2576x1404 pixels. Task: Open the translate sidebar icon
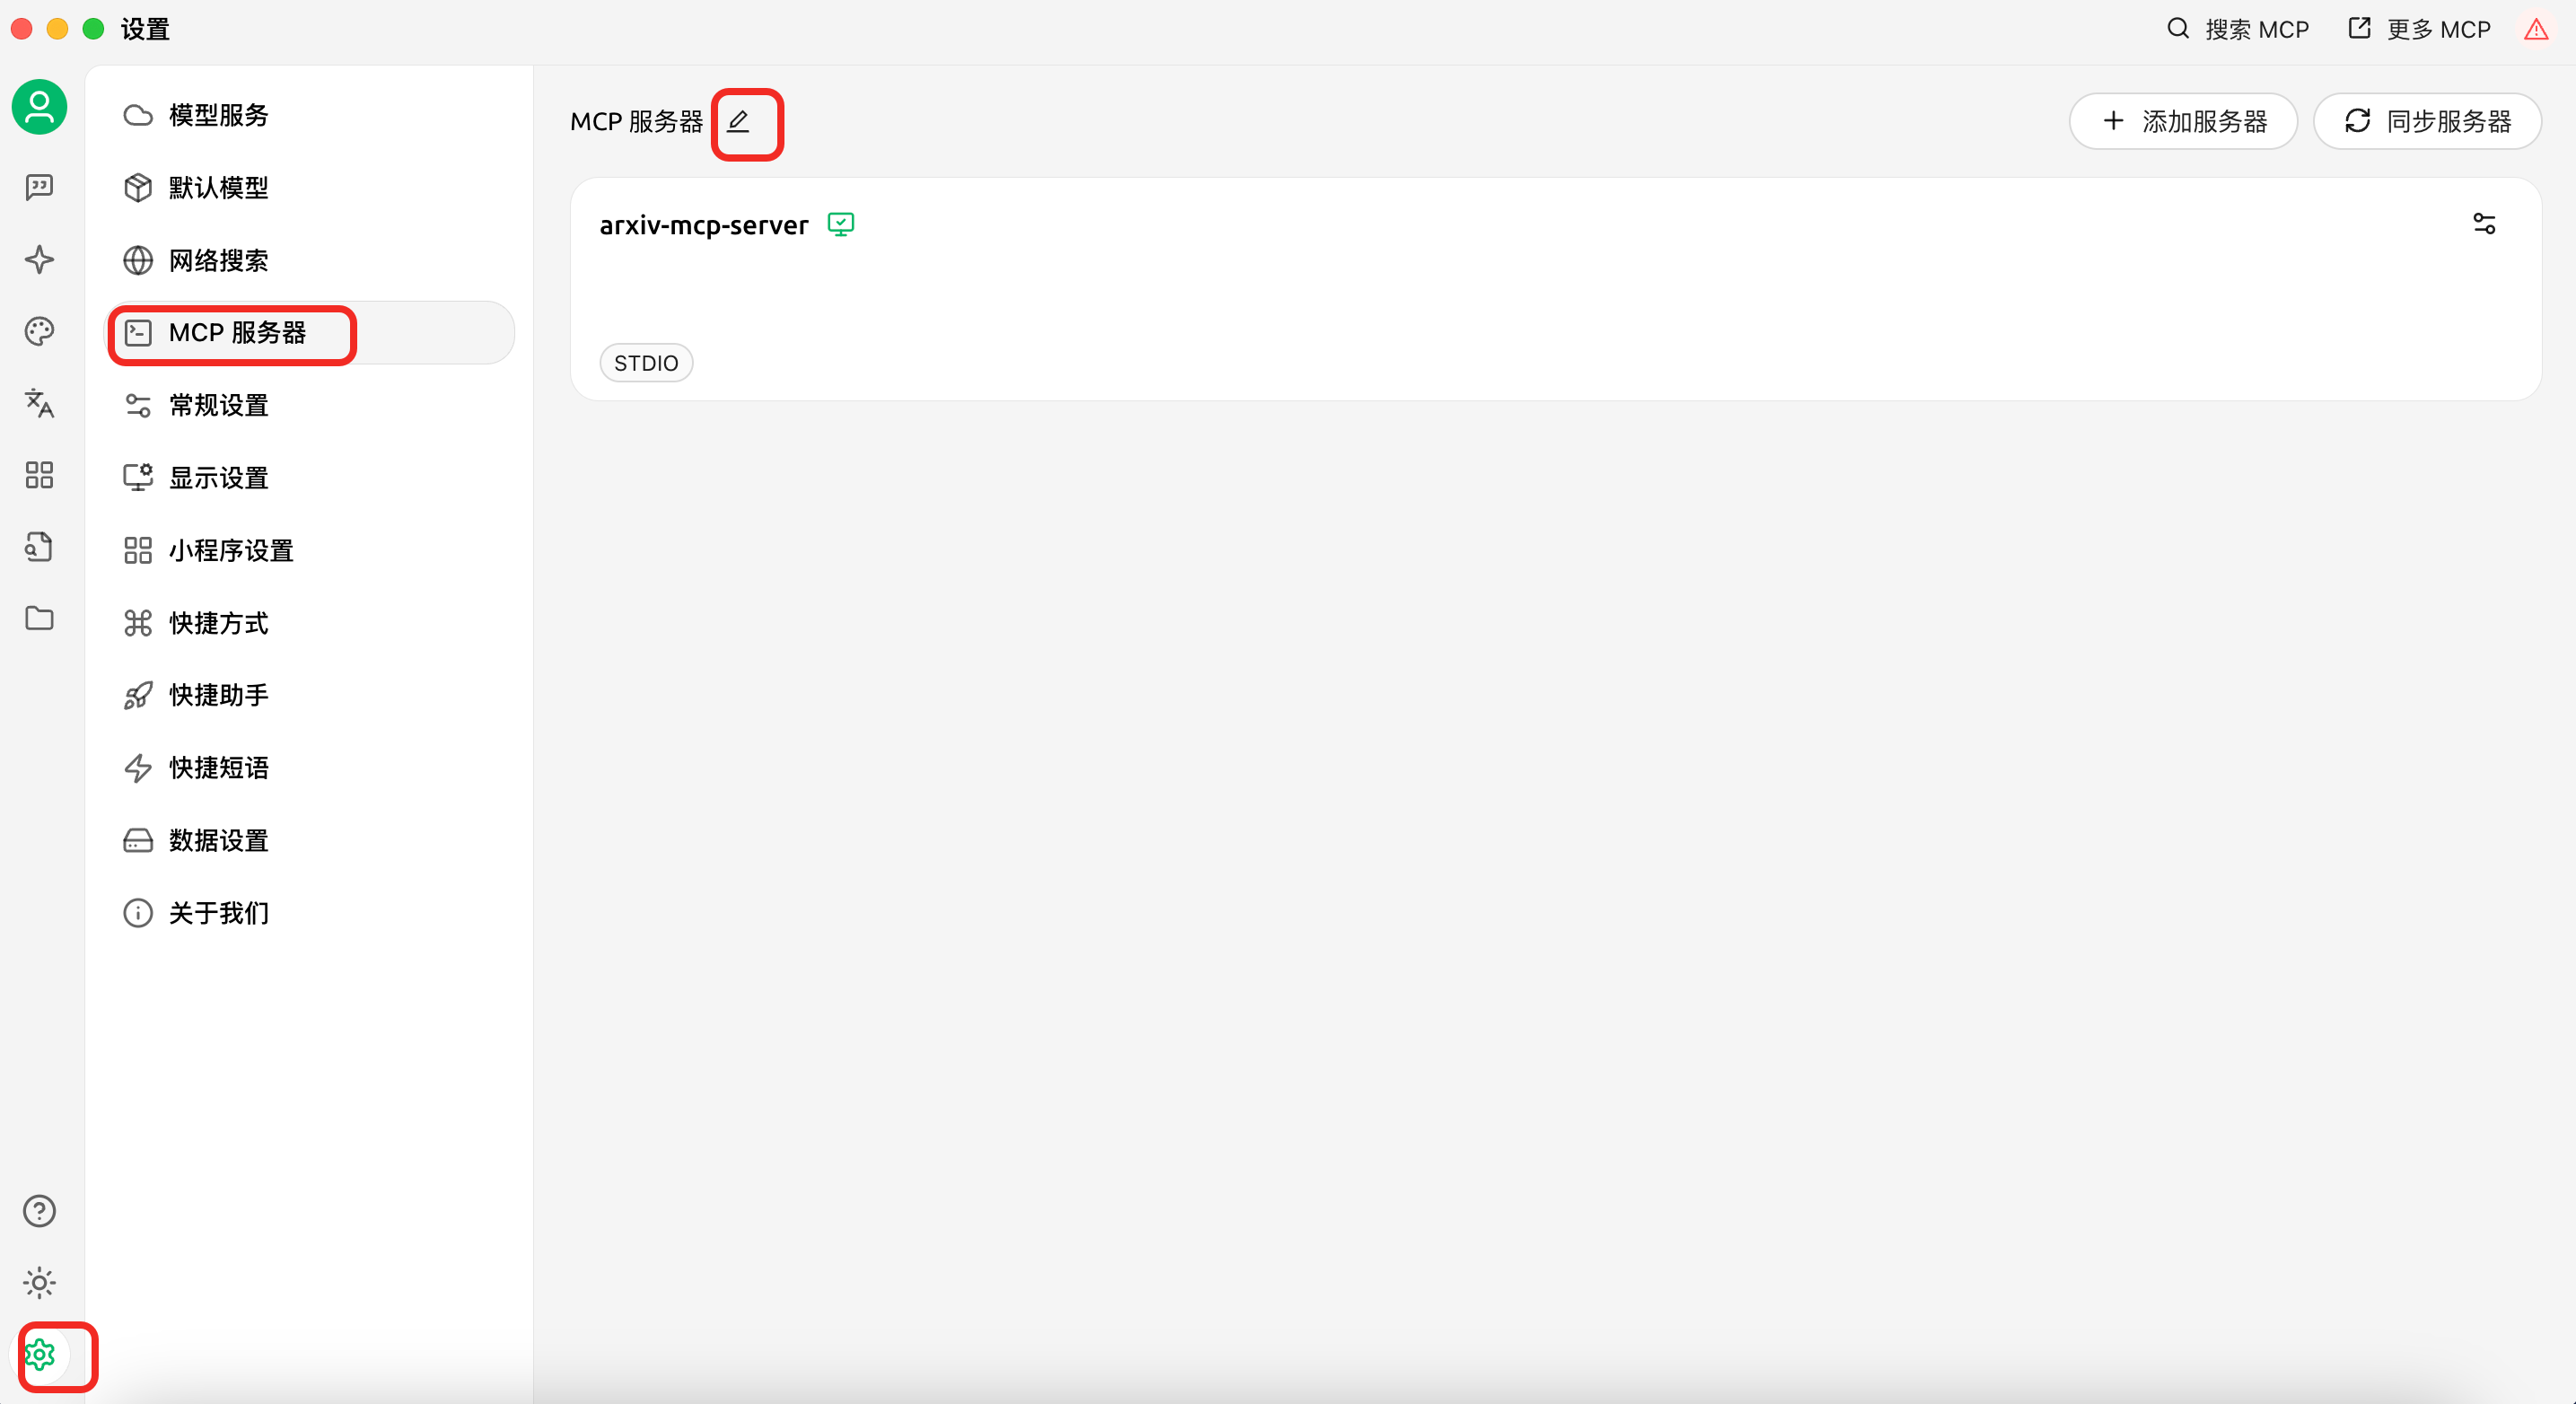pos(39,403)
